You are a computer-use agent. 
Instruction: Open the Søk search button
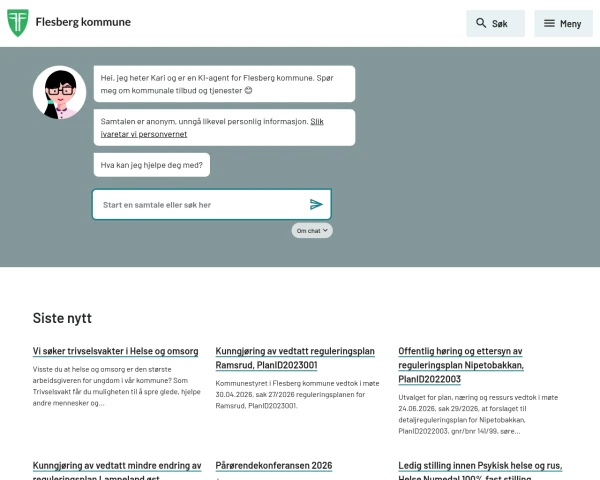pos(496,23)
